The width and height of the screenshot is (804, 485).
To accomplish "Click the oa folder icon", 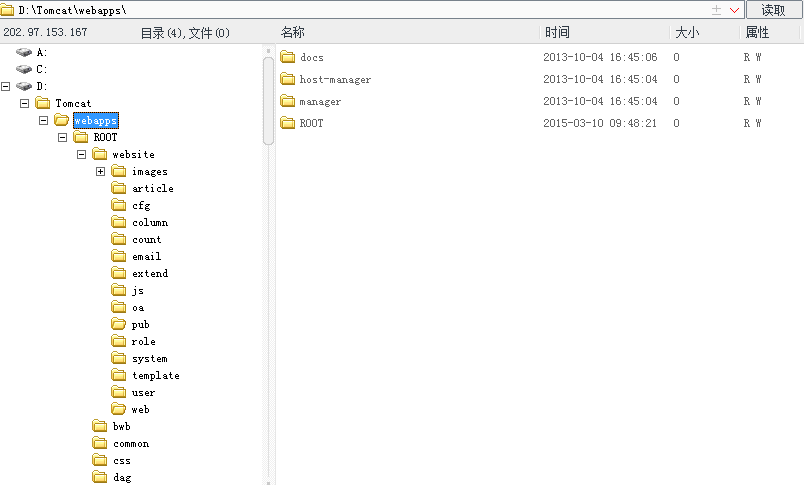I will coord(118,307).
